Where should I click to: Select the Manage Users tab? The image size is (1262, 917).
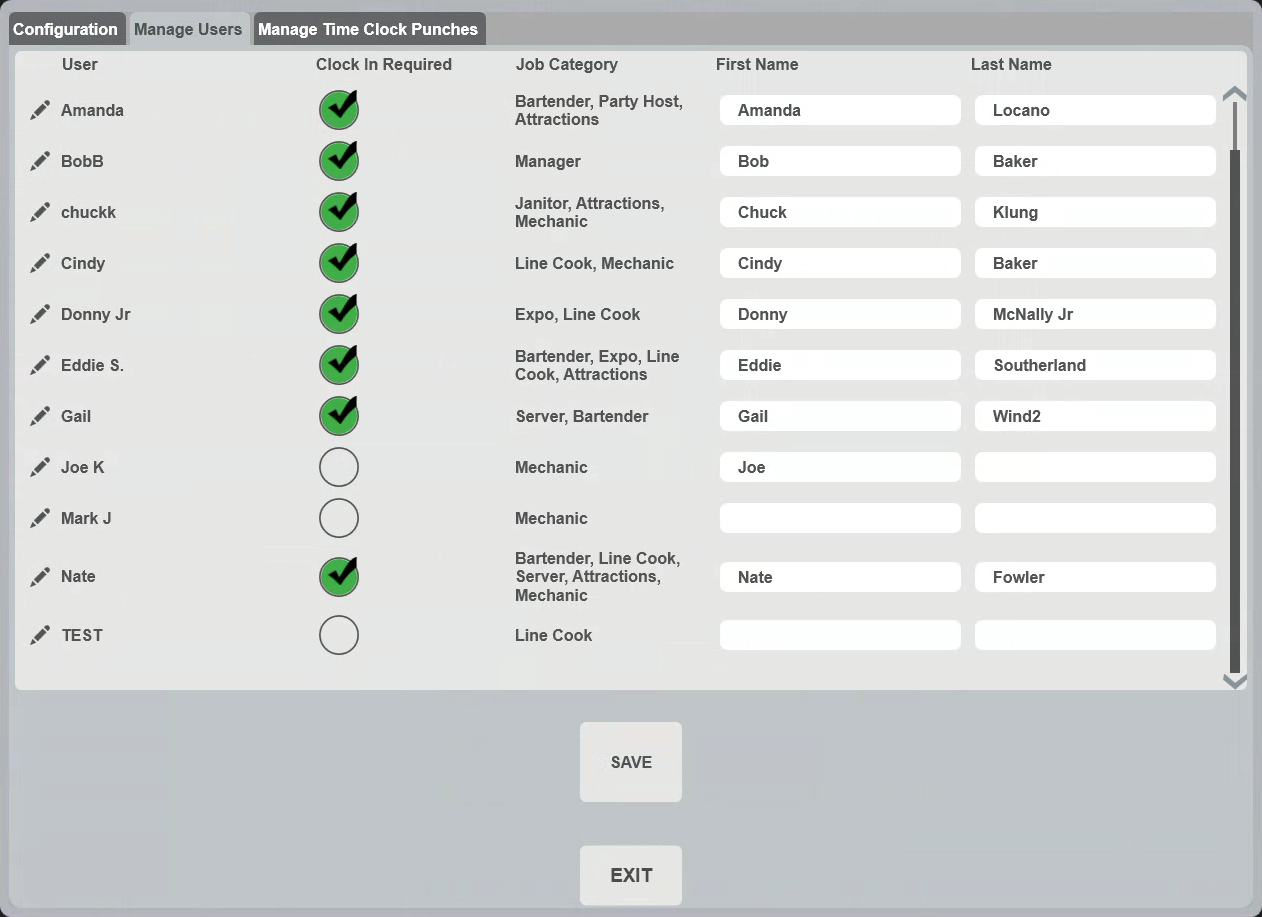pos(188,29)
